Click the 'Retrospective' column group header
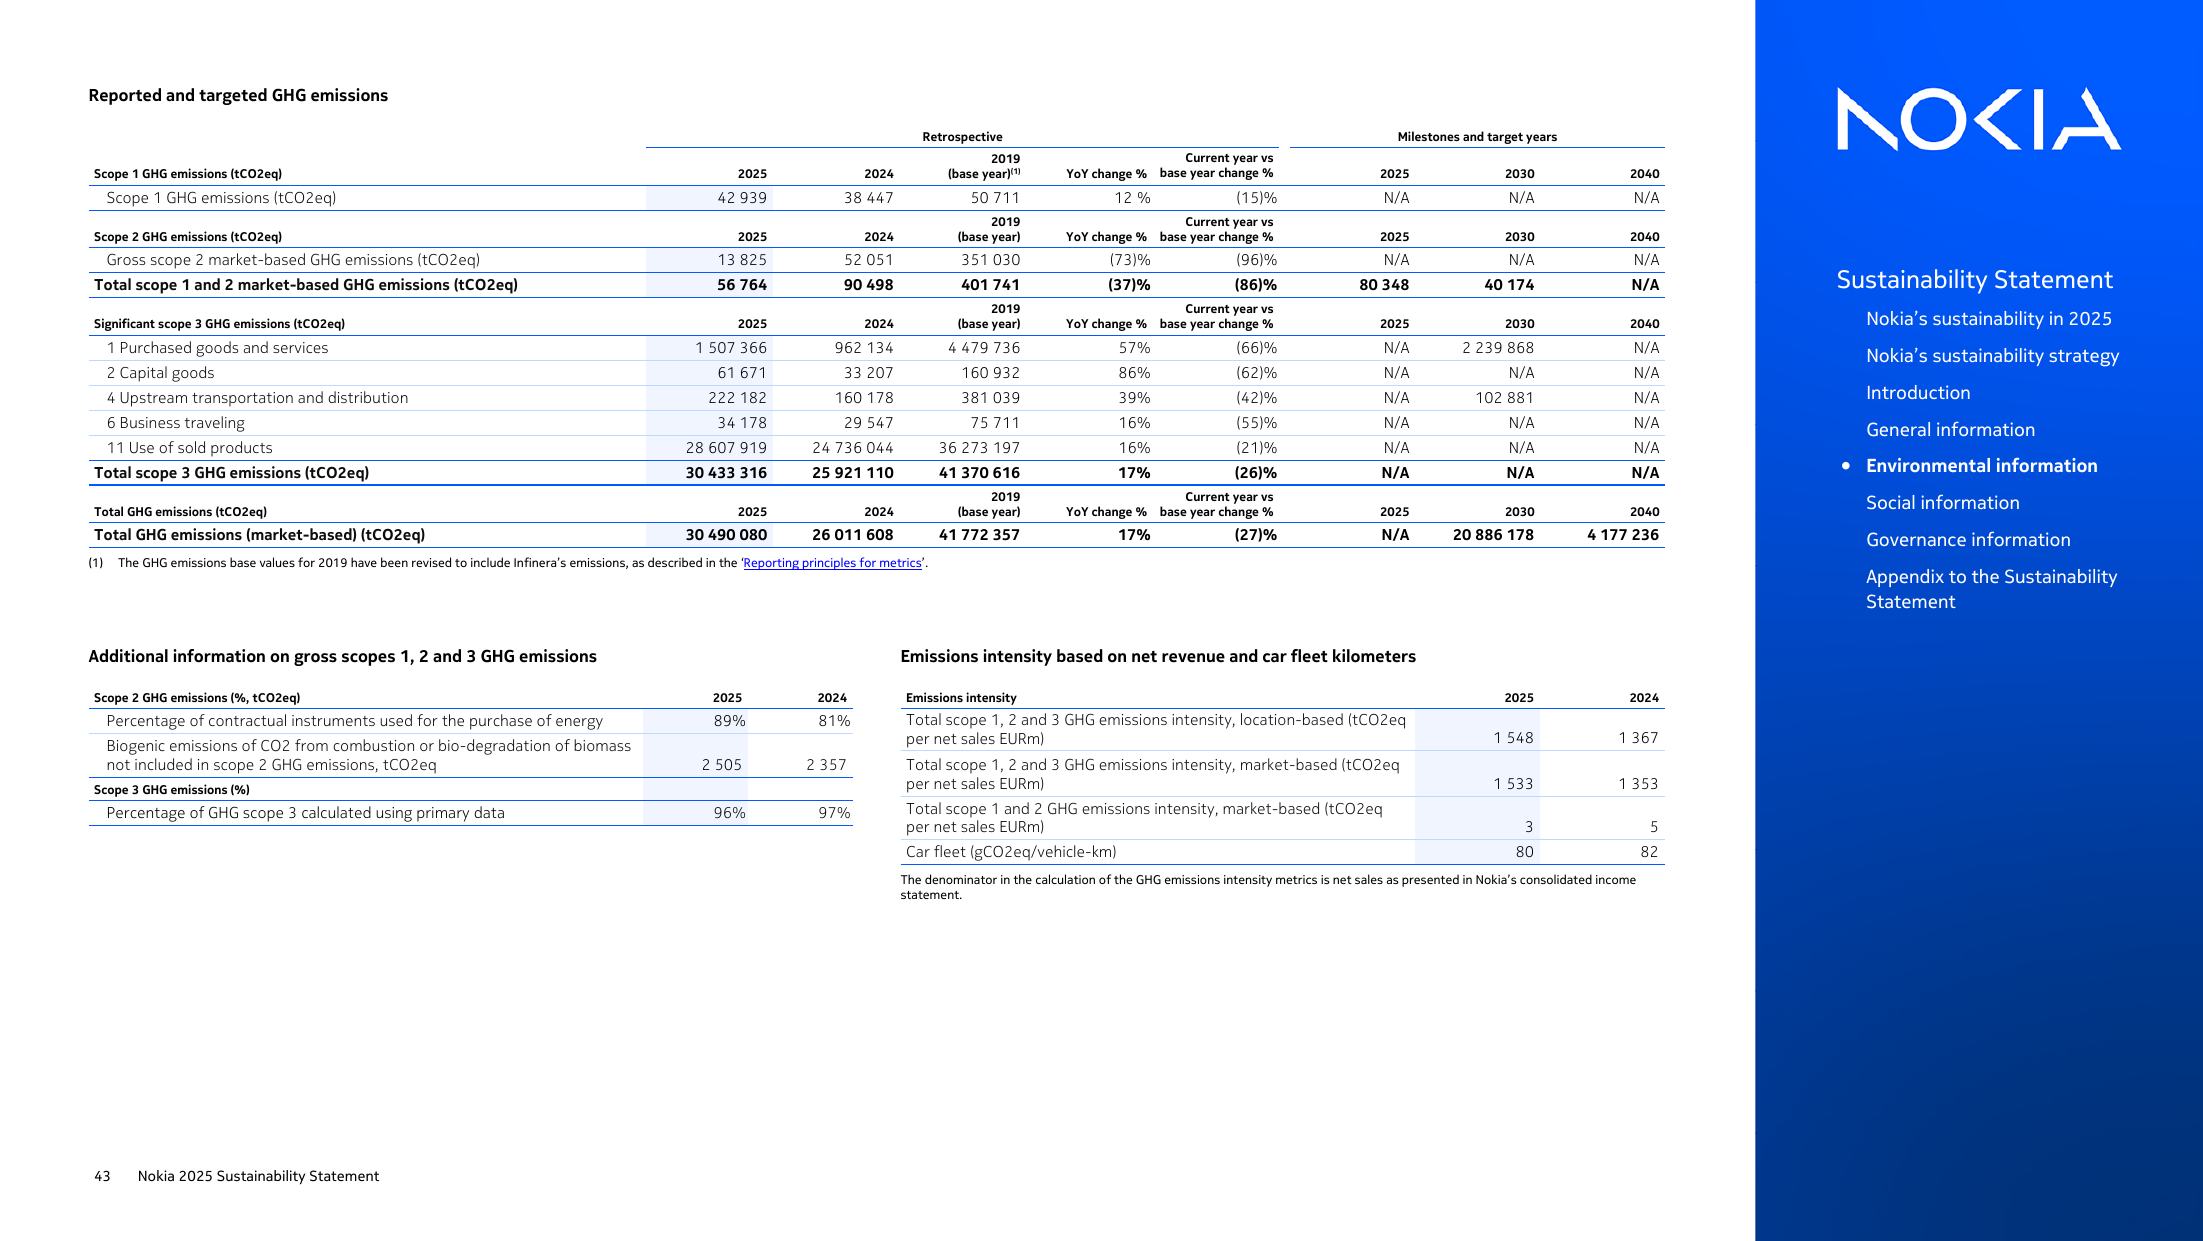 coord(962,137)
